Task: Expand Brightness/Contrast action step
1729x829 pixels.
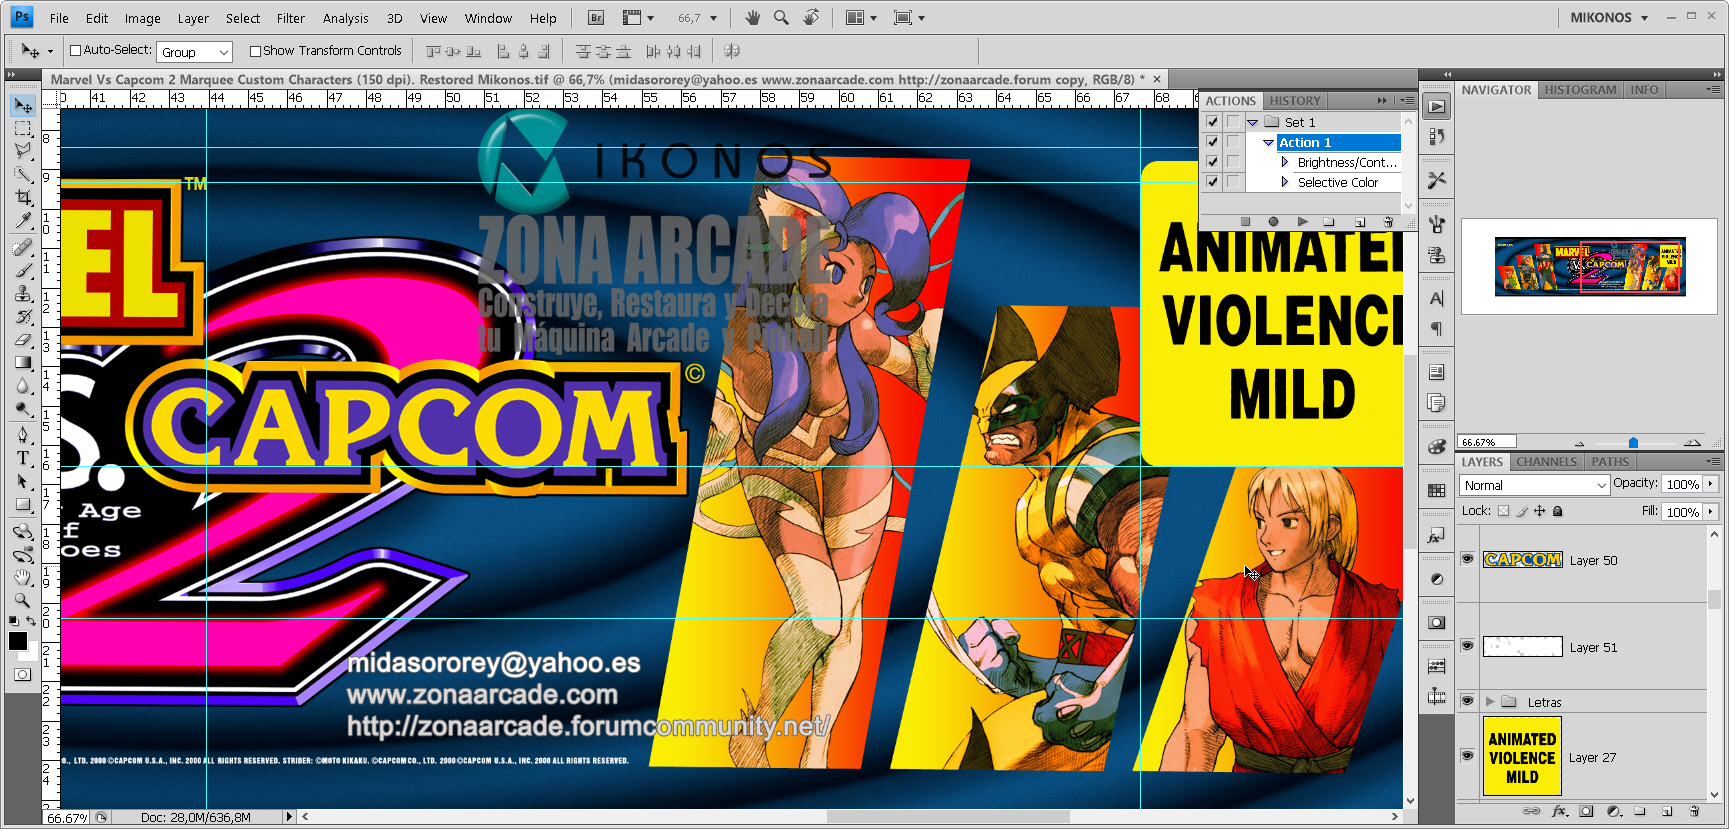Action: click(x=1285, y=162)
